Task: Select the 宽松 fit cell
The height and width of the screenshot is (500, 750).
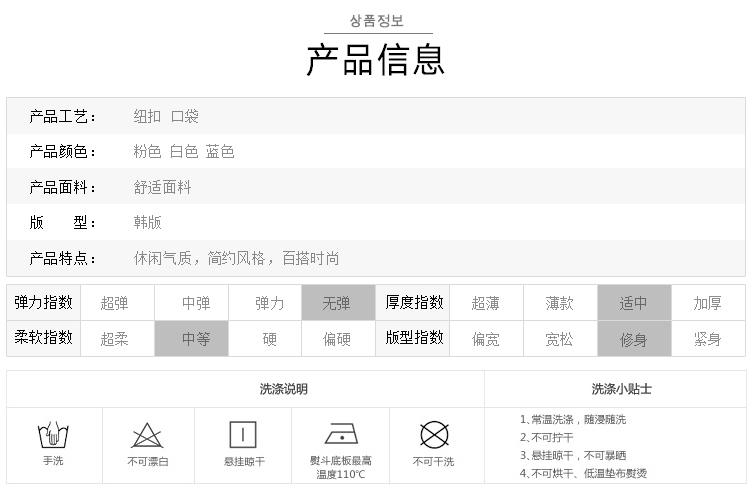Action: click(561, 339)
